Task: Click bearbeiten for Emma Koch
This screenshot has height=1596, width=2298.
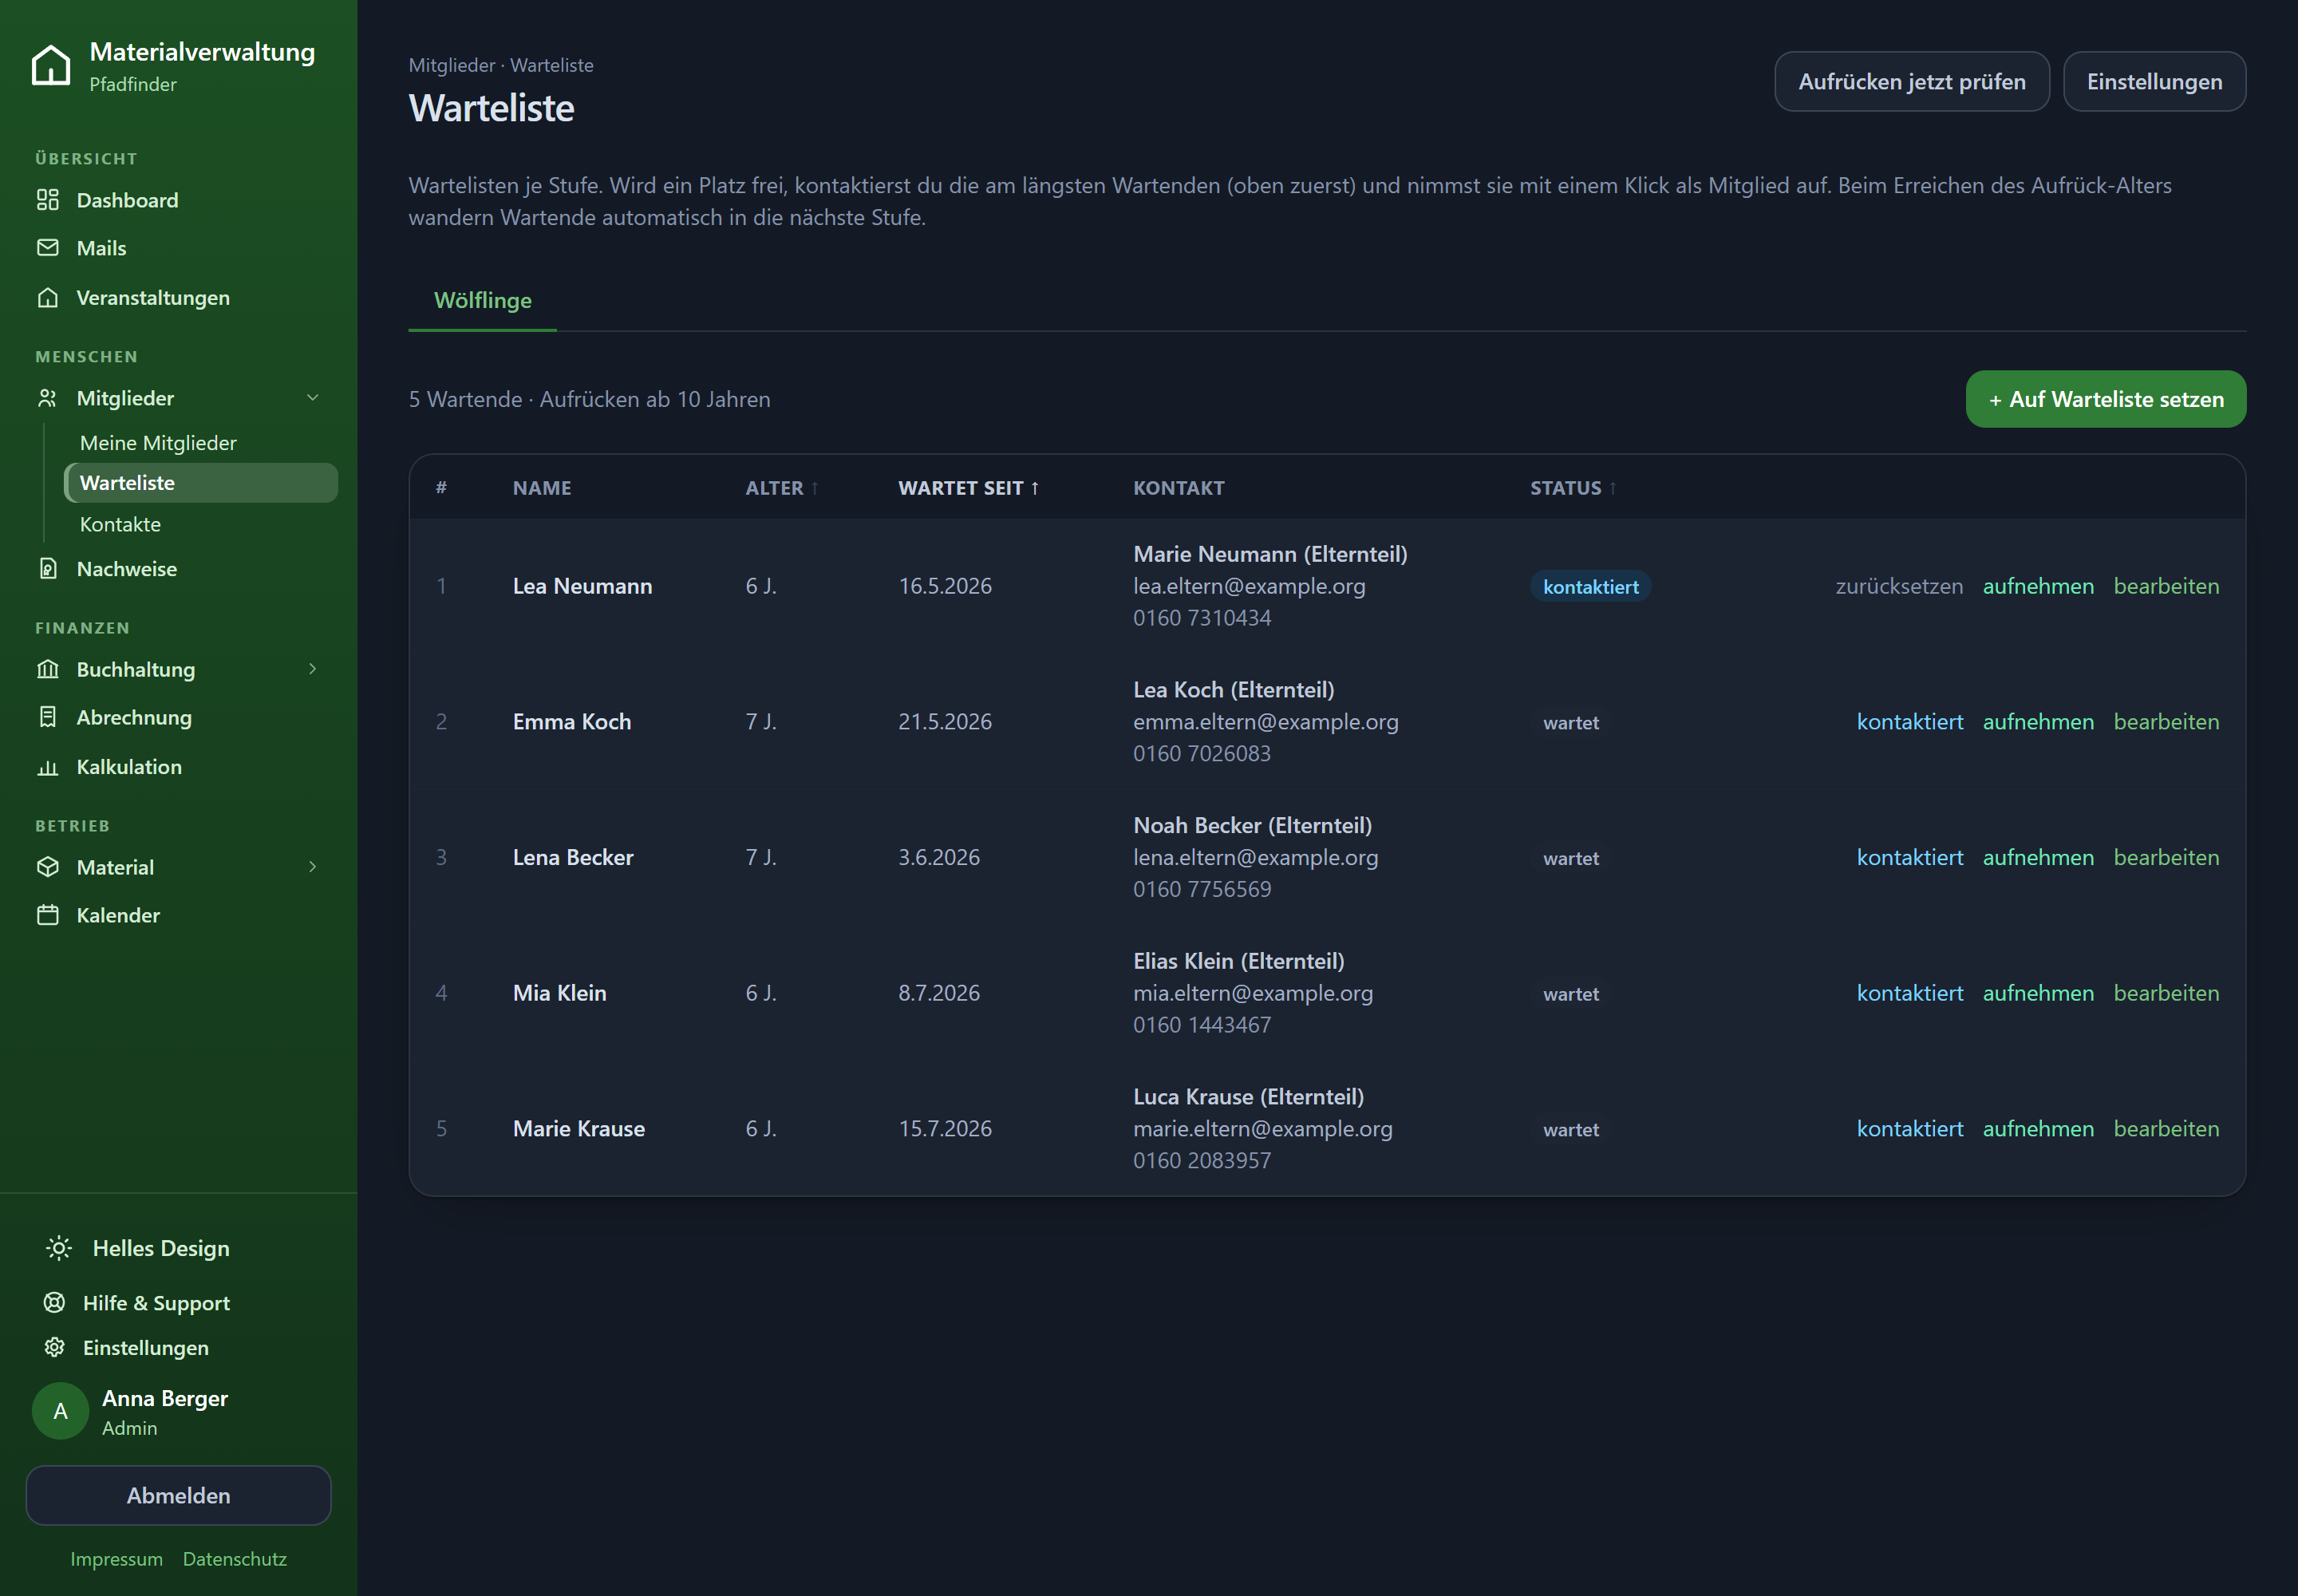Action: pos(2166,722)
